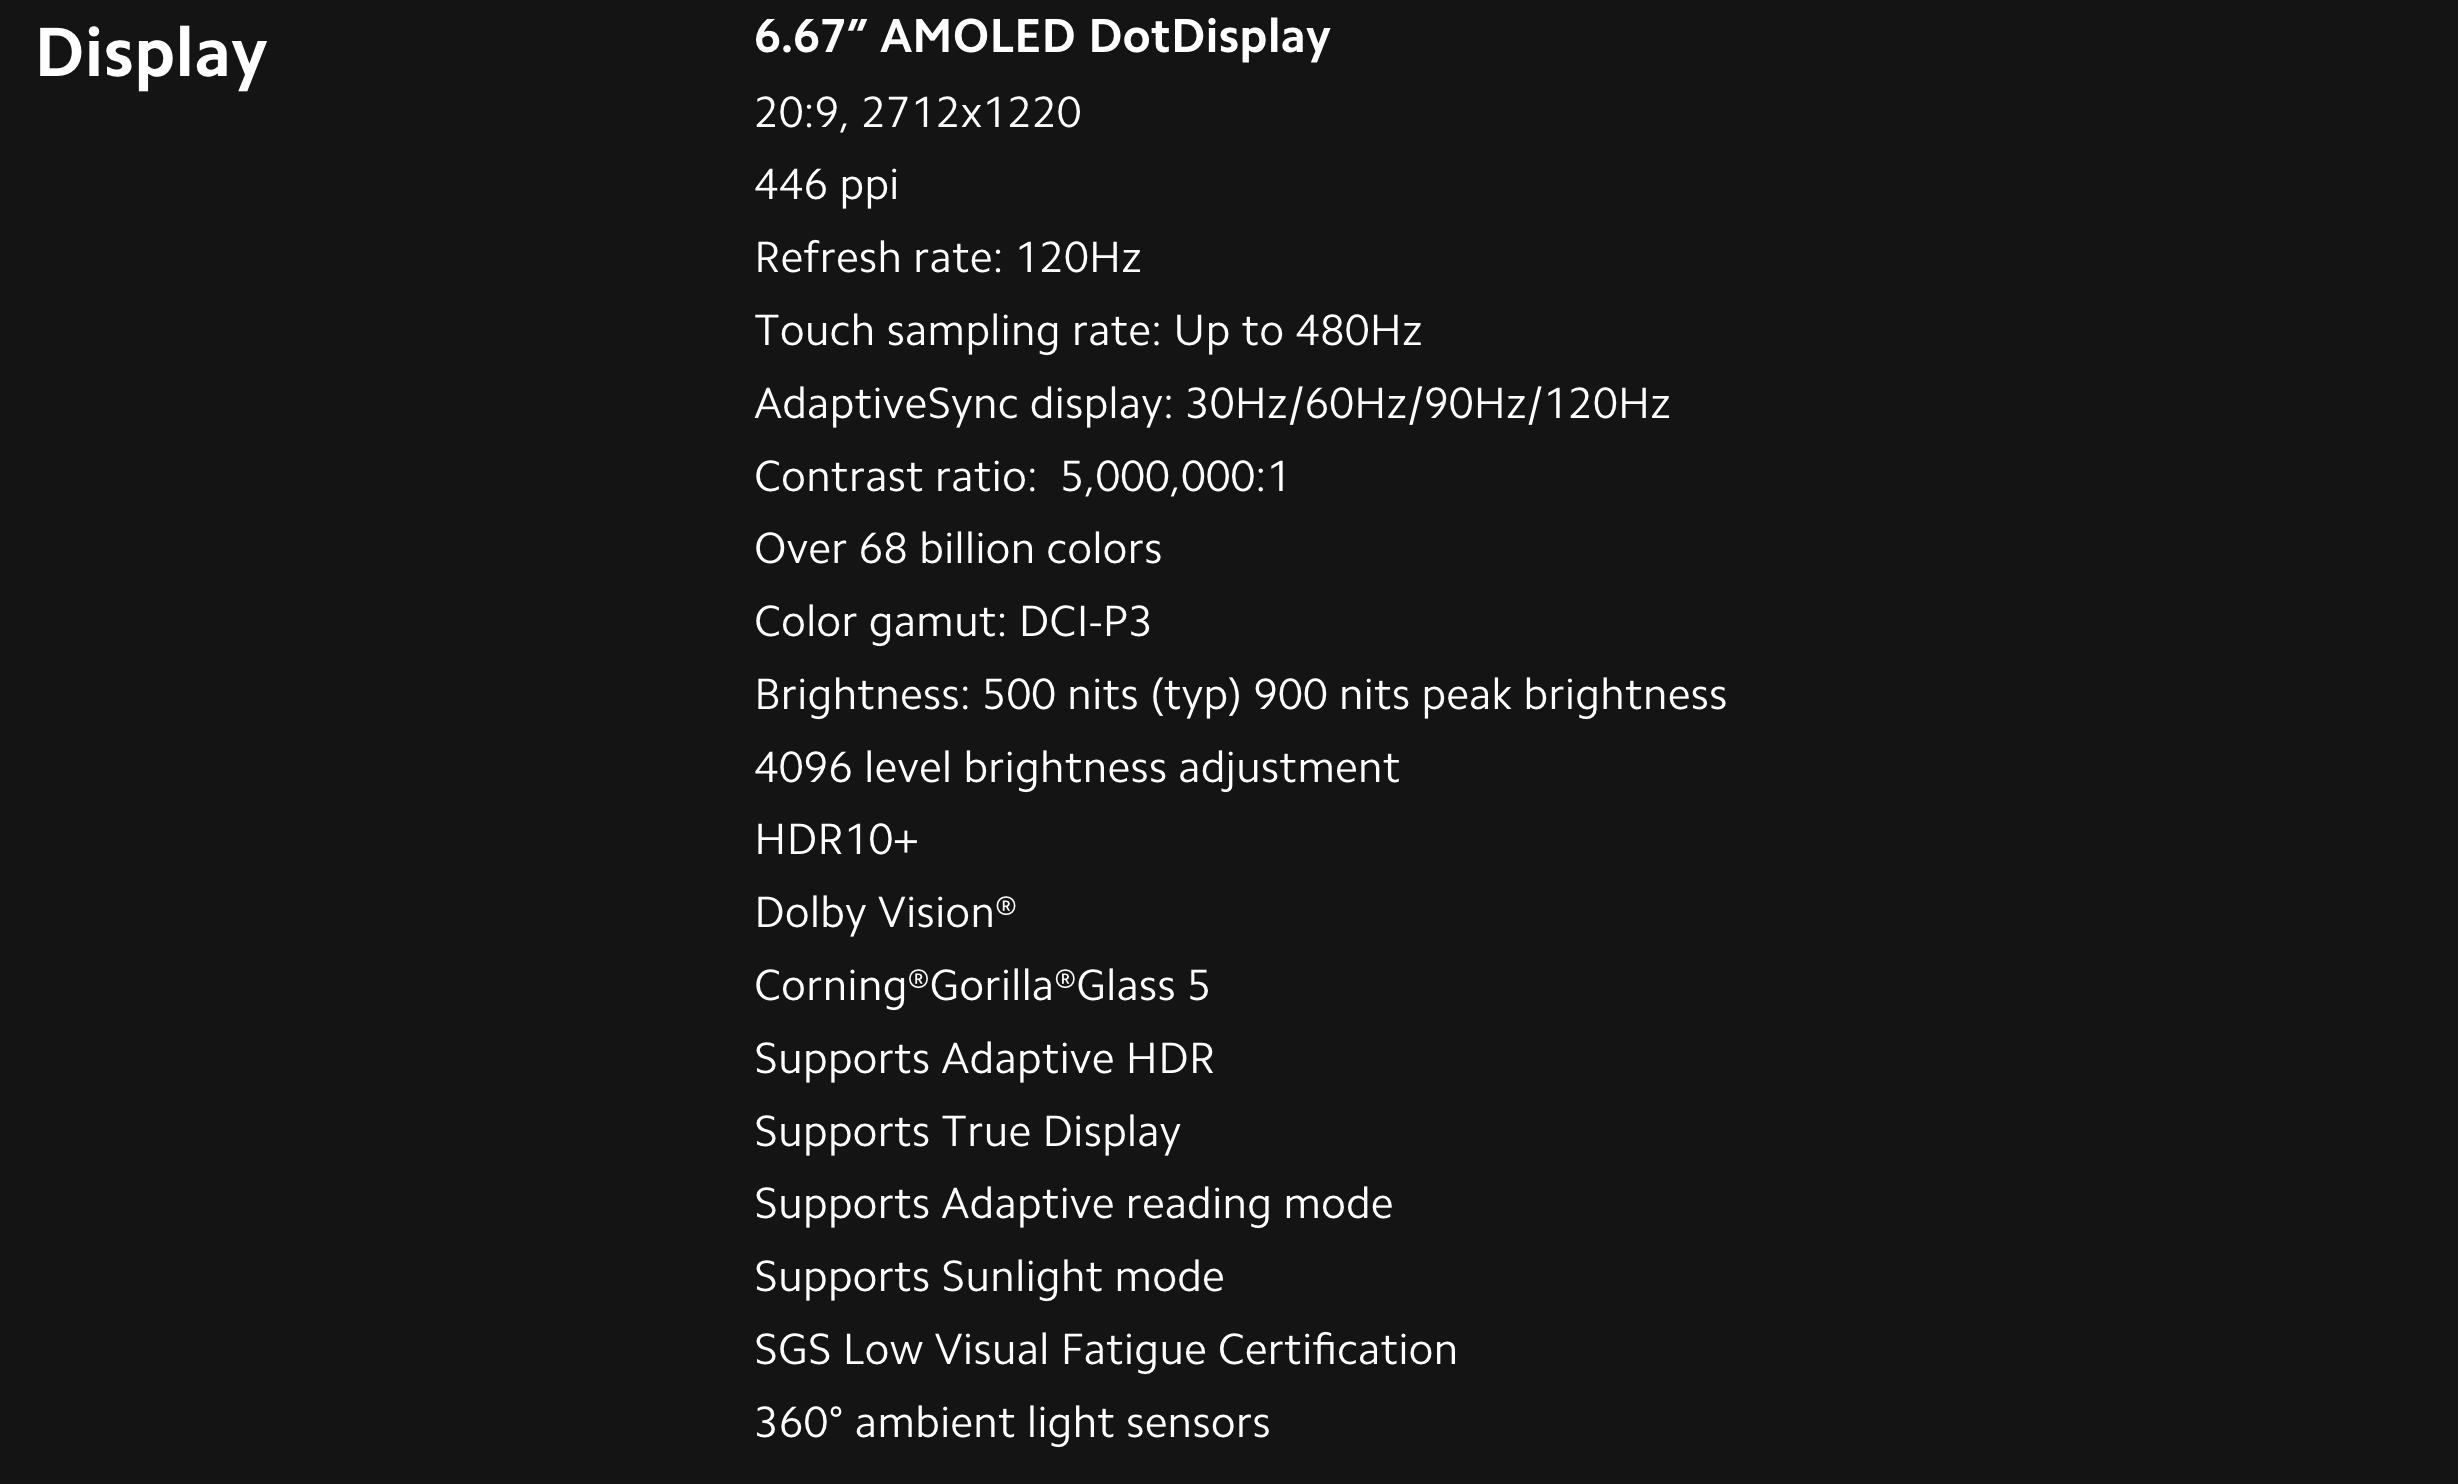Click the Display section heading
Viewport: 2458px width, 1484px height.
coord(151,55)
